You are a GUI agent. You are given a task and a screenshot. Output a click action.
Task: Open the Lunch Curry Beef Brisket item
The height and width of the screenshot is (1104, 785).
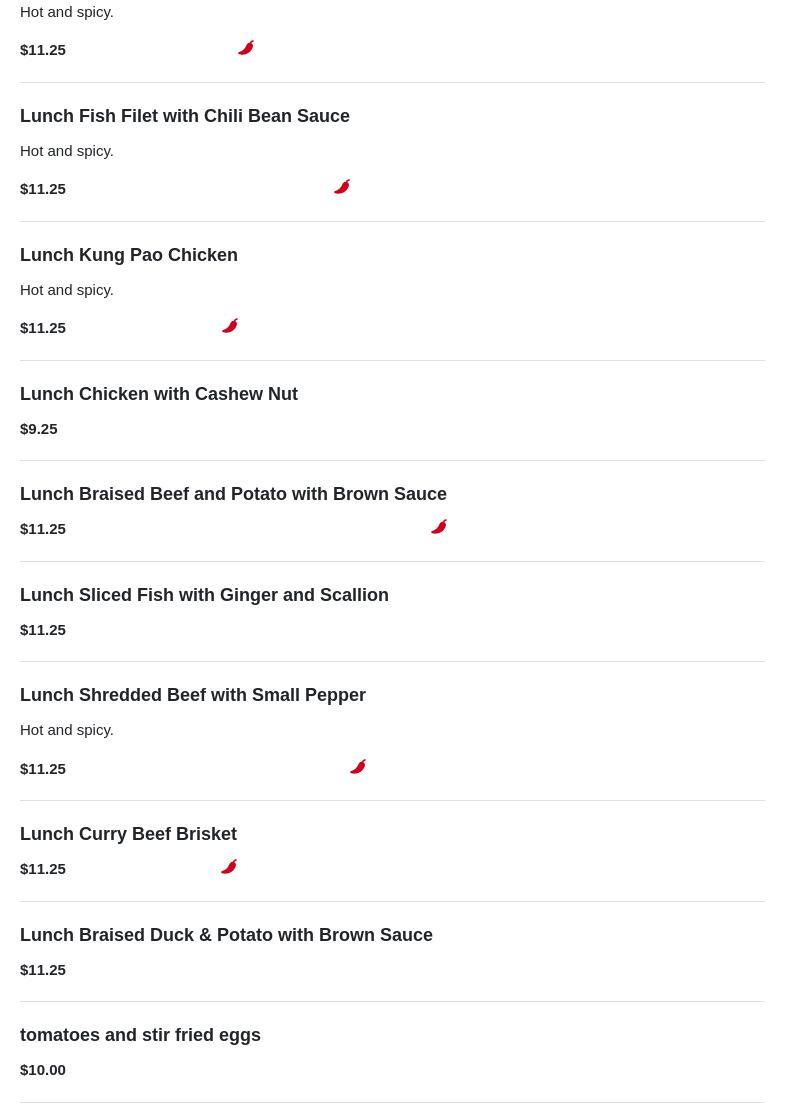(x=128, y=834)
